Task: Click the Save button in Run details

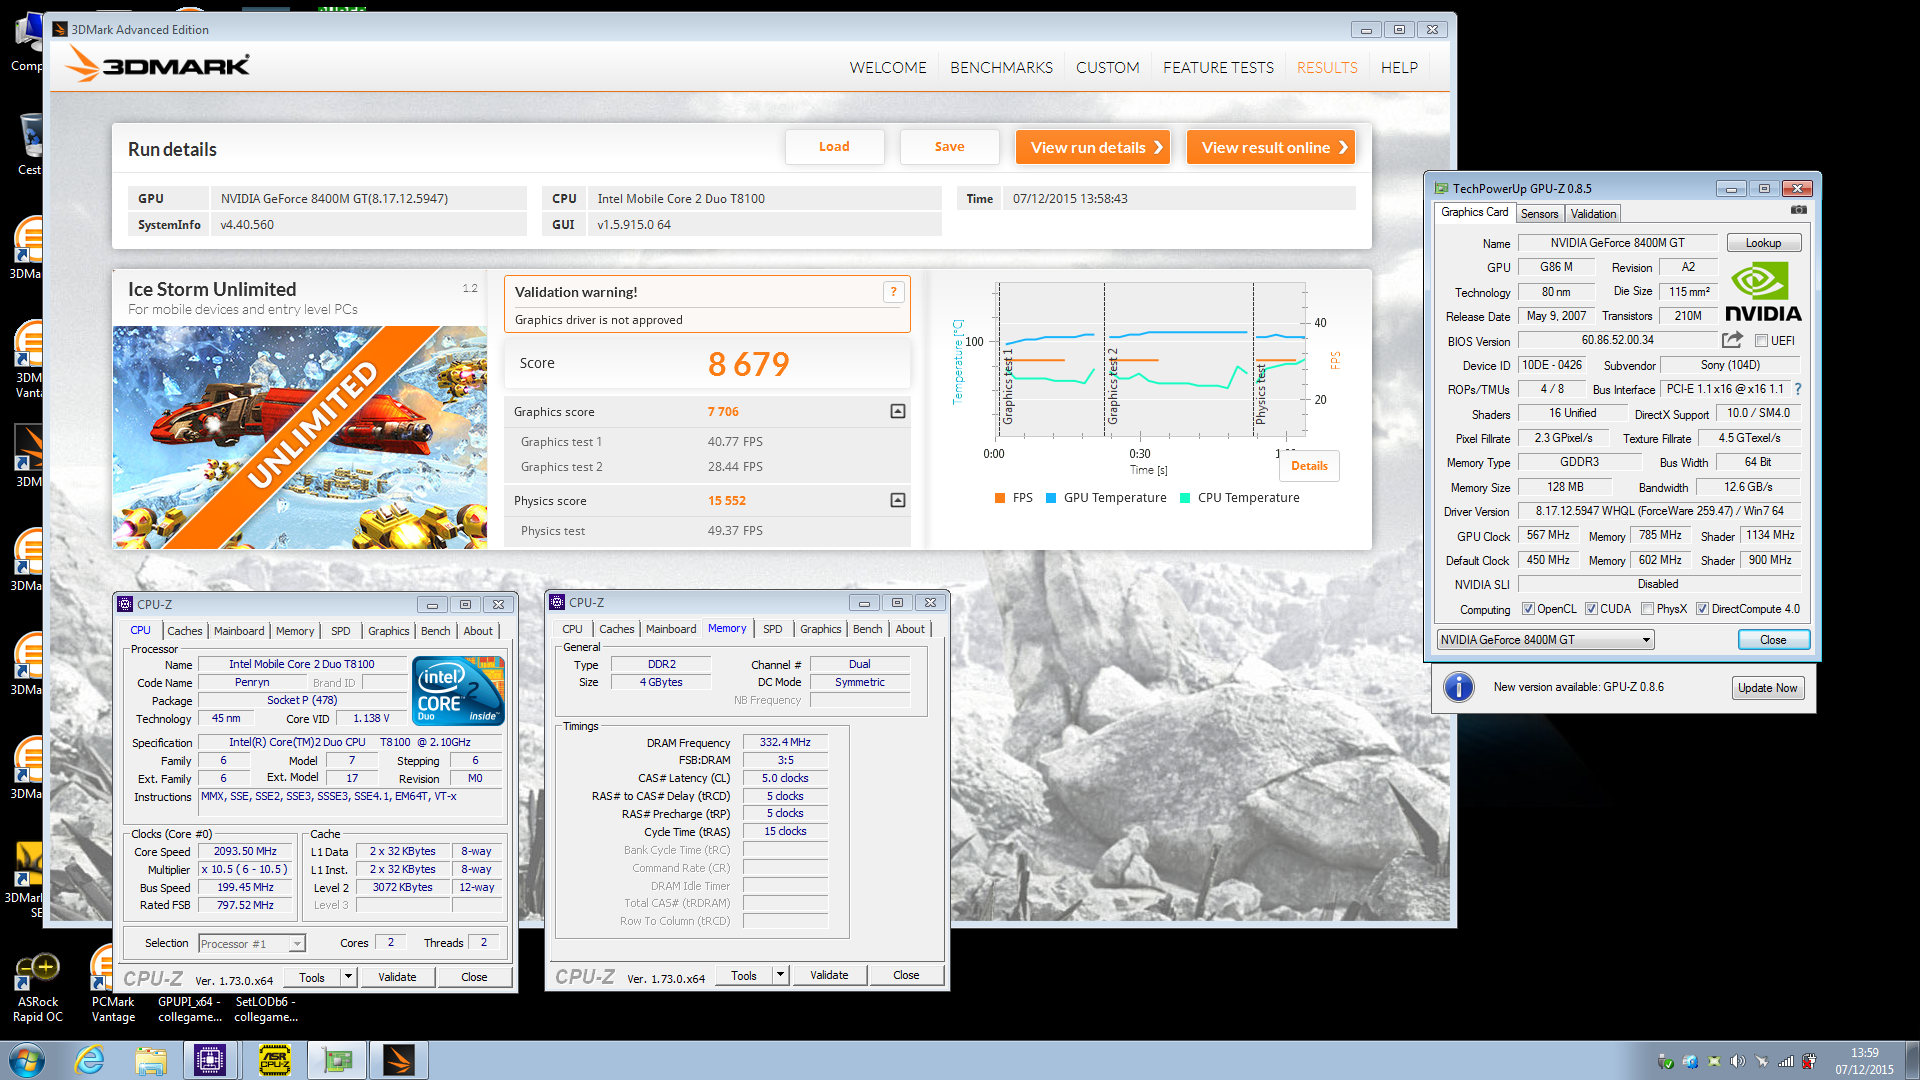Action: point(949,147)
